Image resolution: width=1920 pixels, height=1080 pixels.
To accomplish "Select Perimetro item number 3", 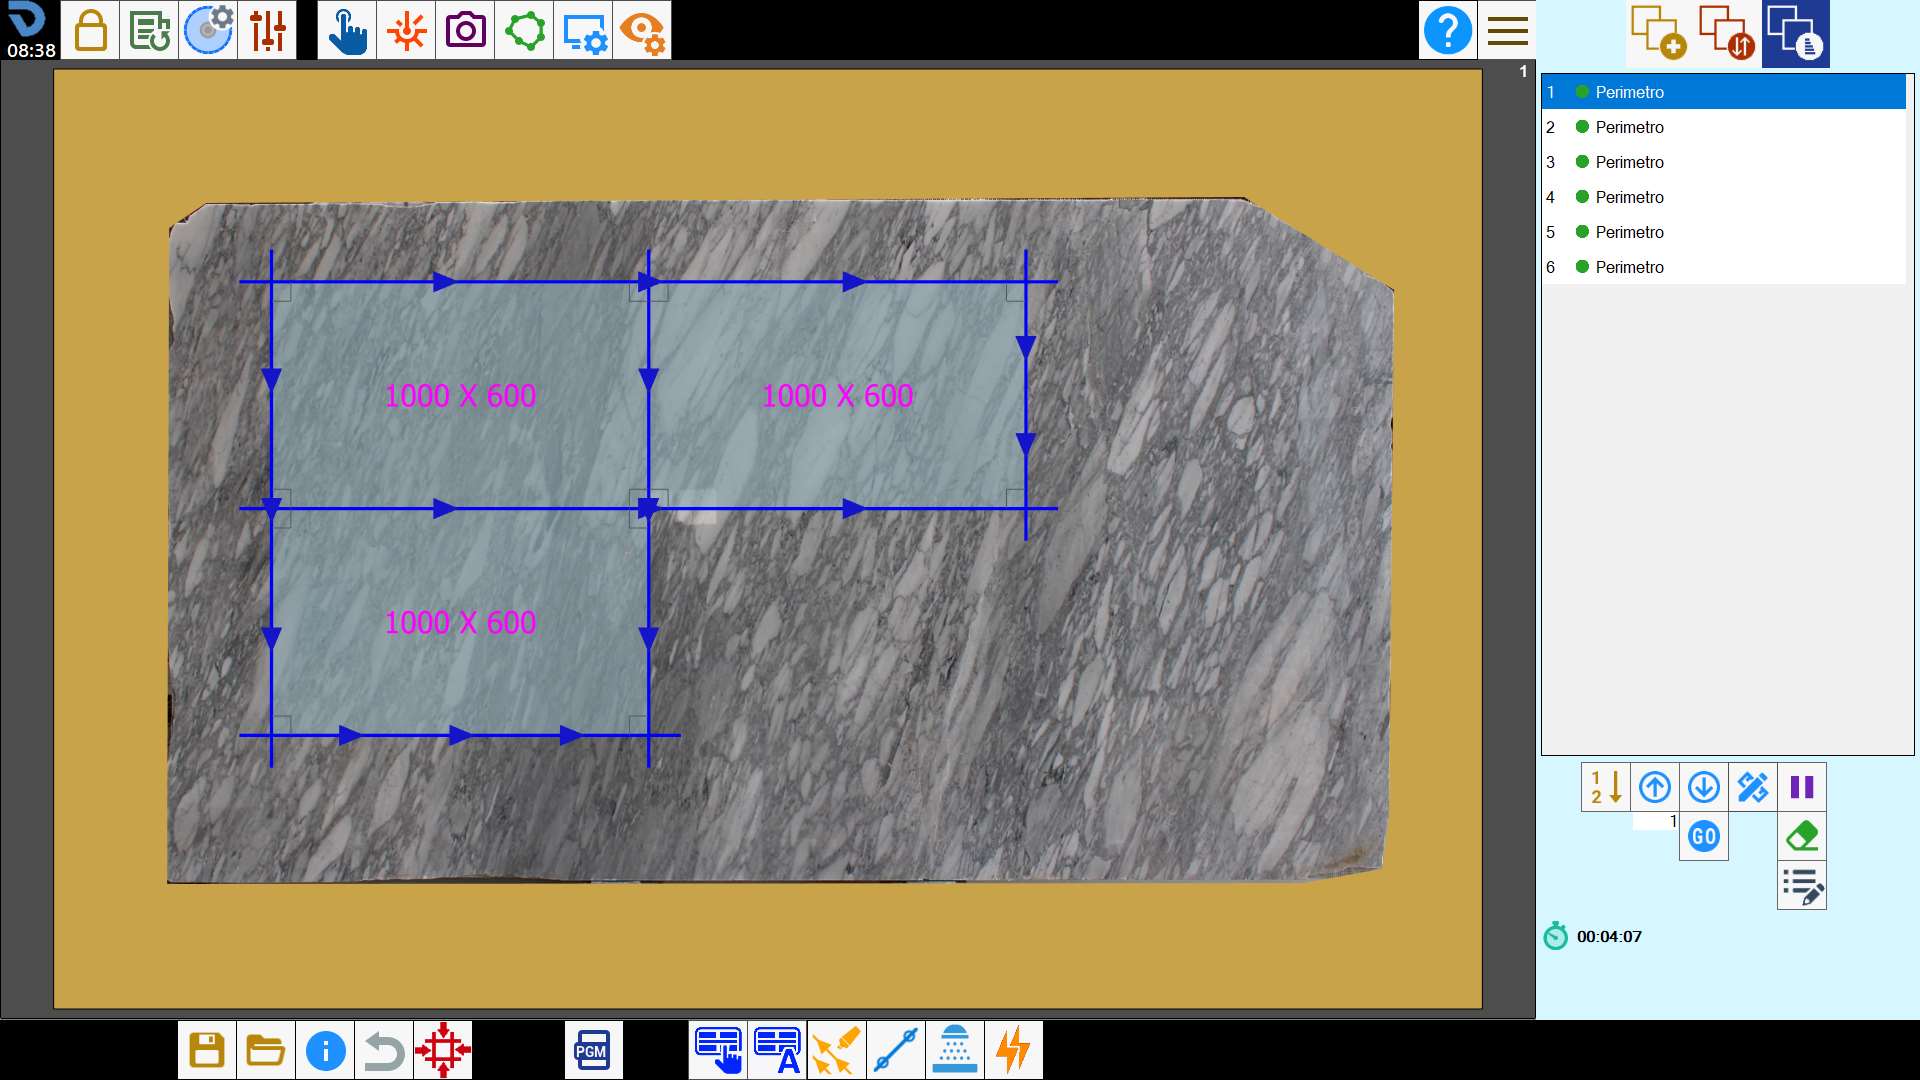I will 1724,162.
